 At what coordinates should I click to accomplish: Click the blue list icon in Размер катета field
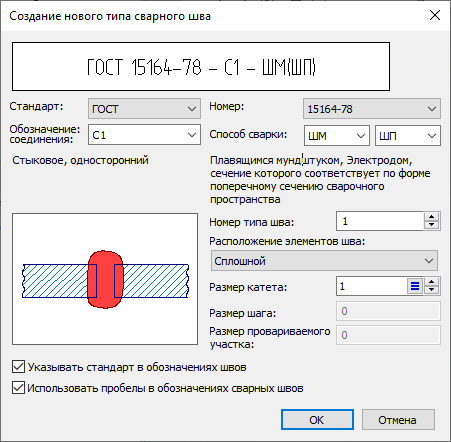[x=415, y=286]
